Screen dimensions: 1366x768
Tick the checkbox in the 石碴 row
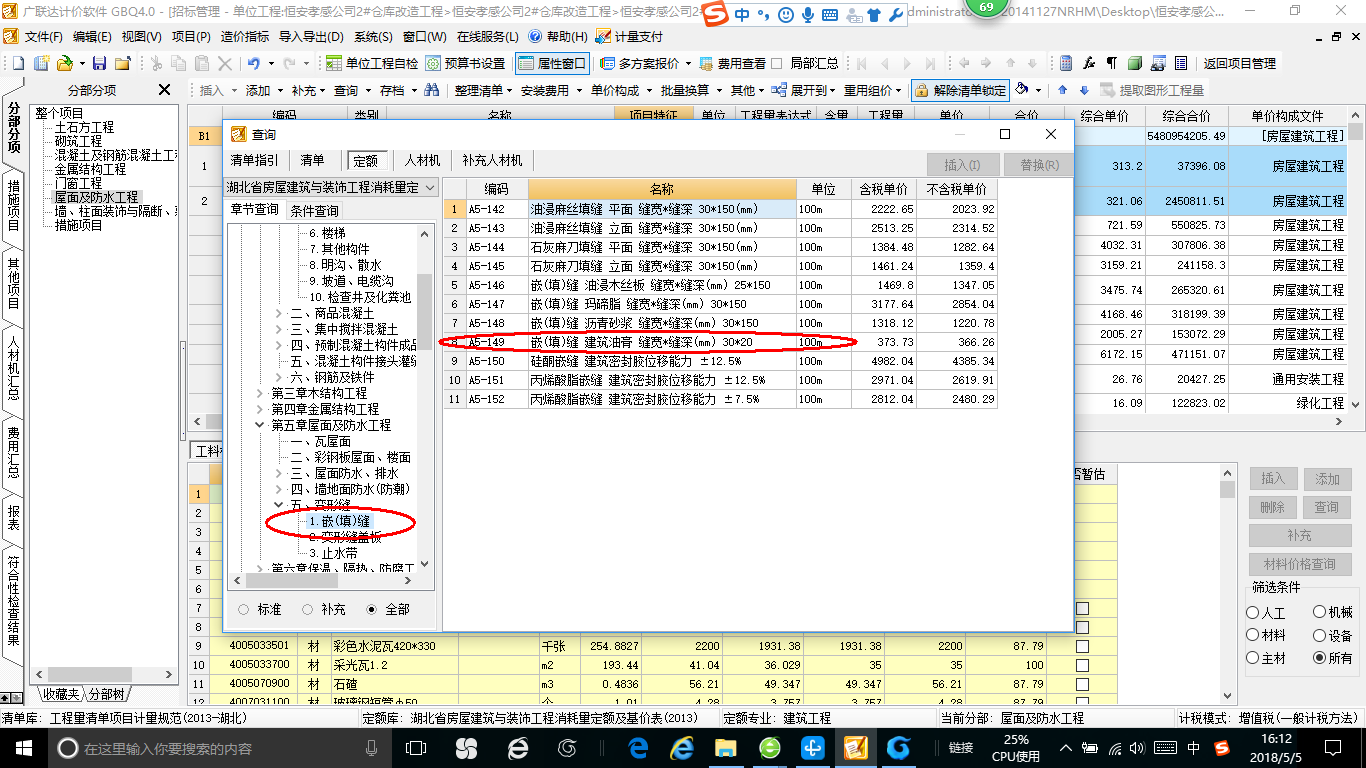(1082, 684)
